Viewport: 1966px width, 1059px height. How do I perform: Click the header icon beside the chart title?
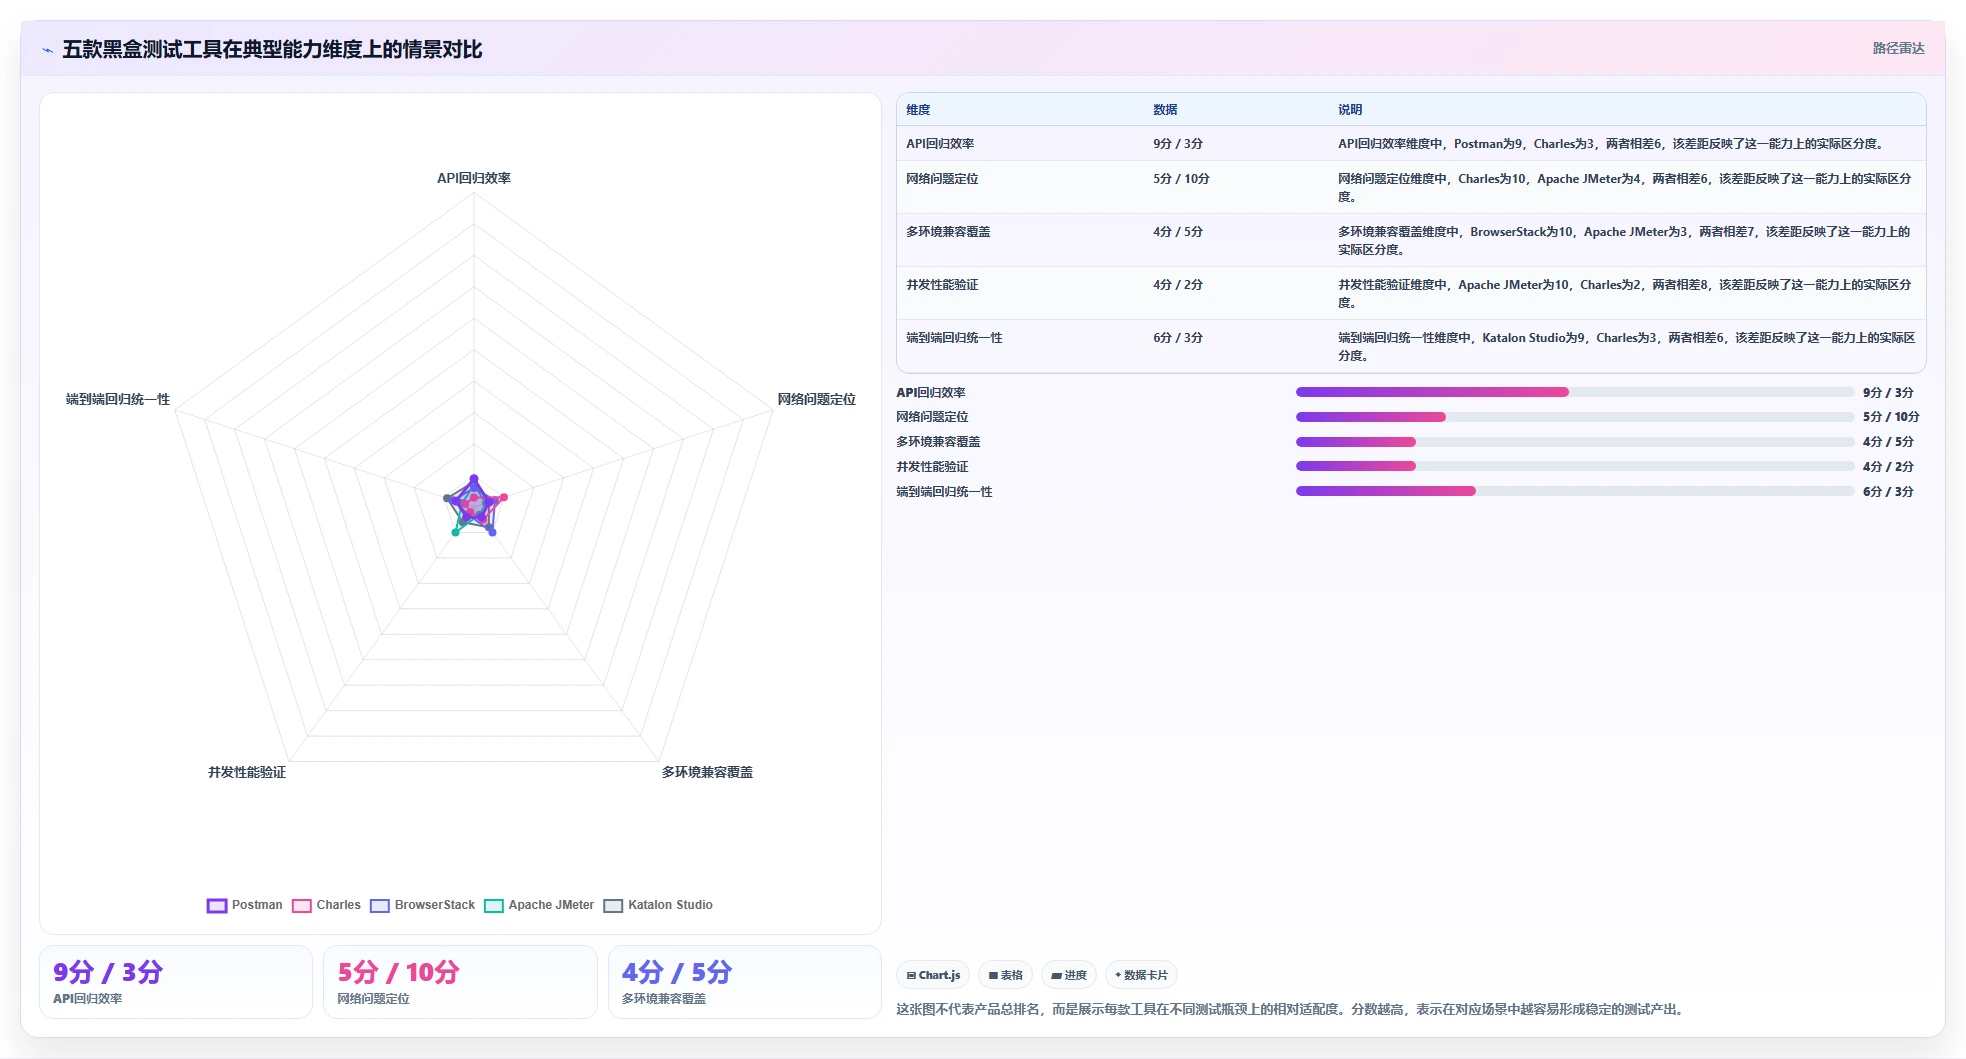click(47, 50)
